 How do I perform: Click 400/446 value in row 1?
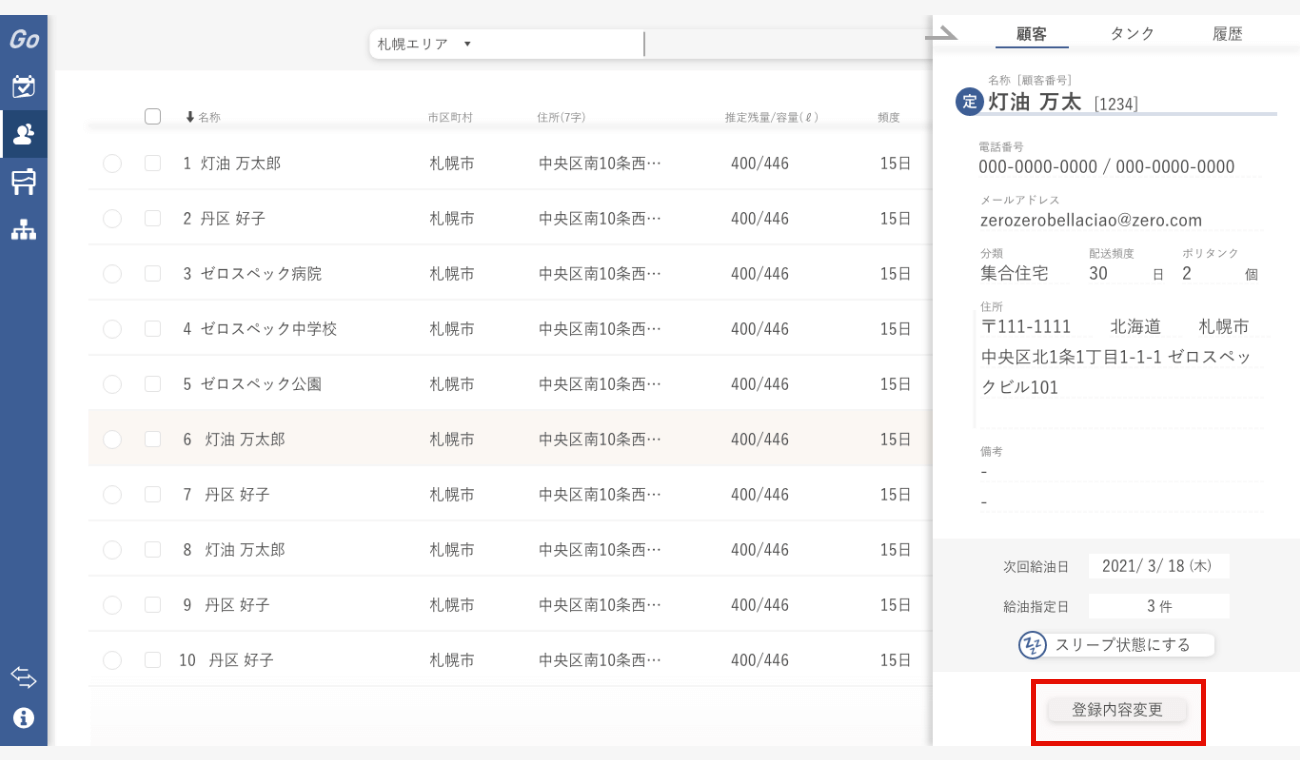pyautogui.click(x=760, y=163)
